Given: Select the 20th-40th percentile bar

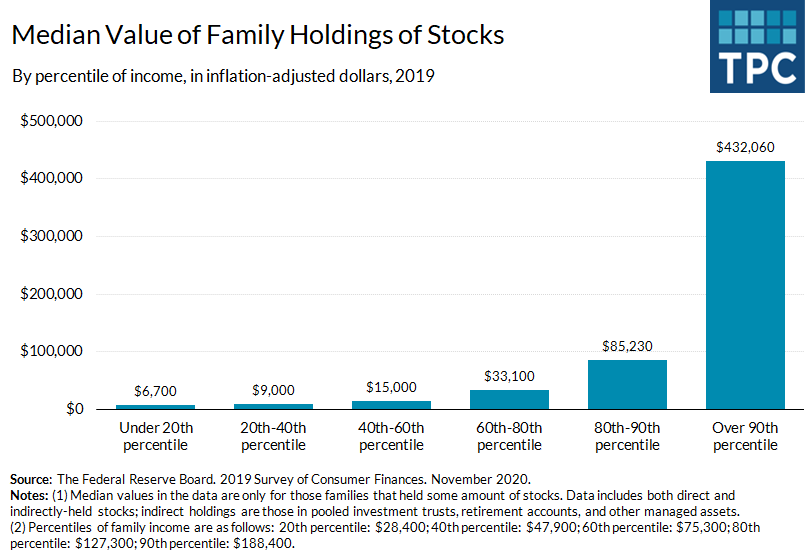Looking at the screenshot, I should tap(273, 406).
